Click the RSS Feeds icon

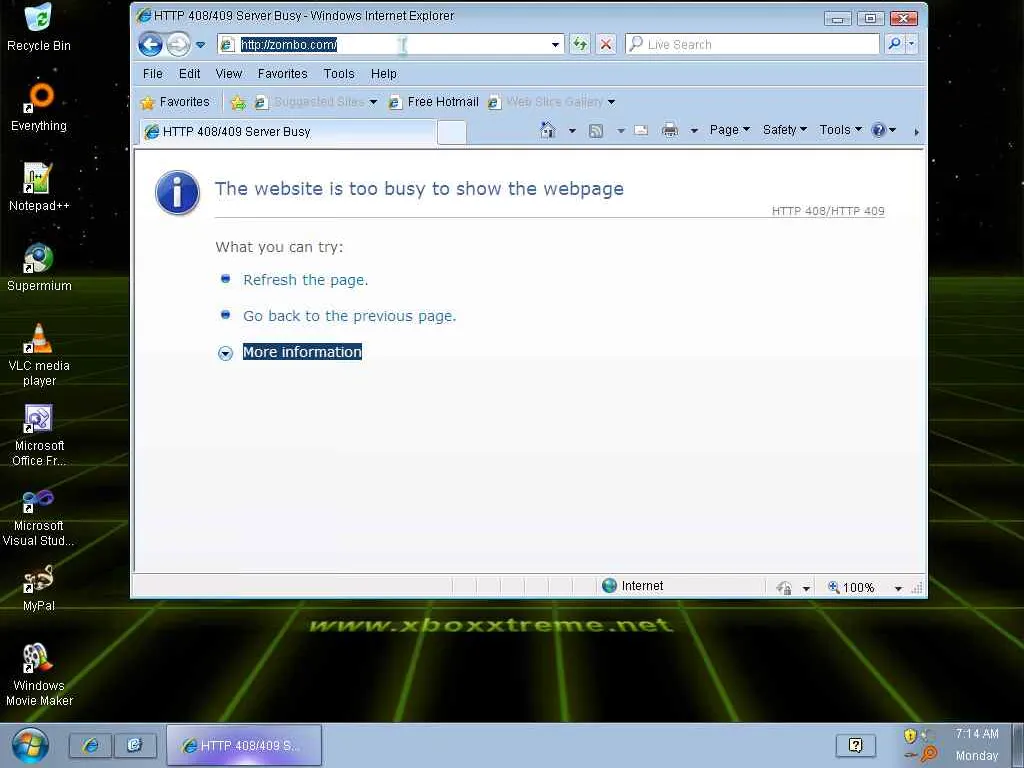click(596, 131)
